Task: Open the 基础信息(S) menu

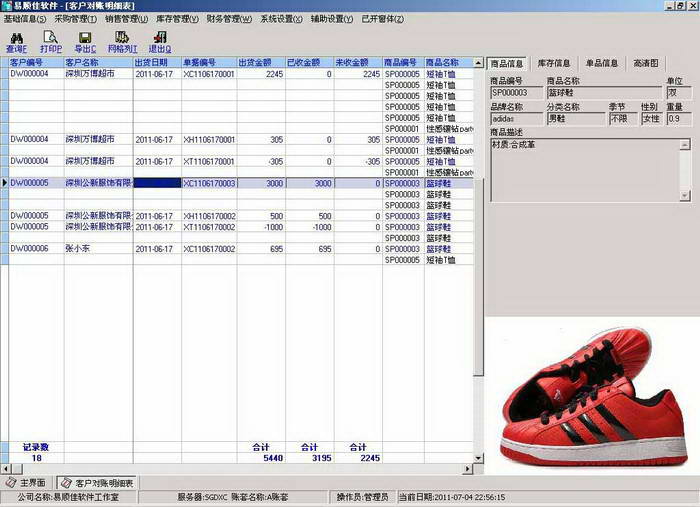Action: click(25, 19)
